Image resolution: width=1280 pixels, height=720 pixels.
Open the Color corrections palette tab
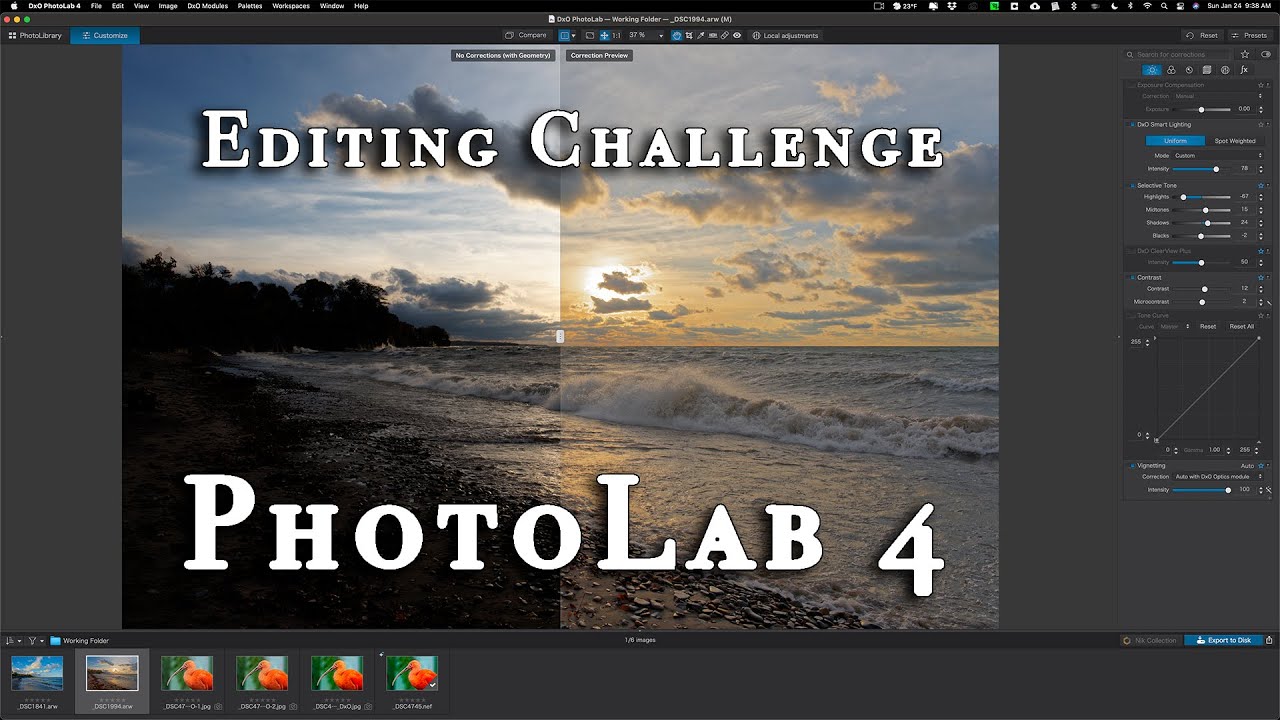click(1171, 70)
